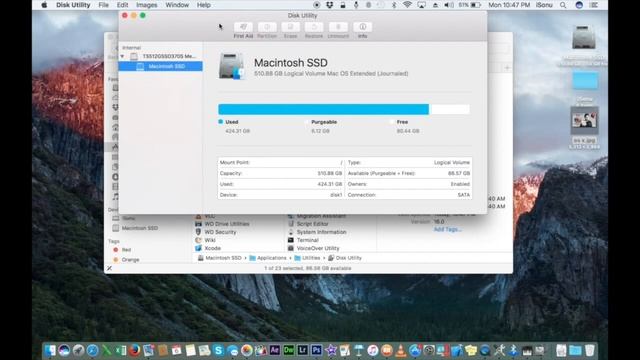Click the Purgeable legend label
Viewport: 640px width, 360px height.
(x=324, y=122)
